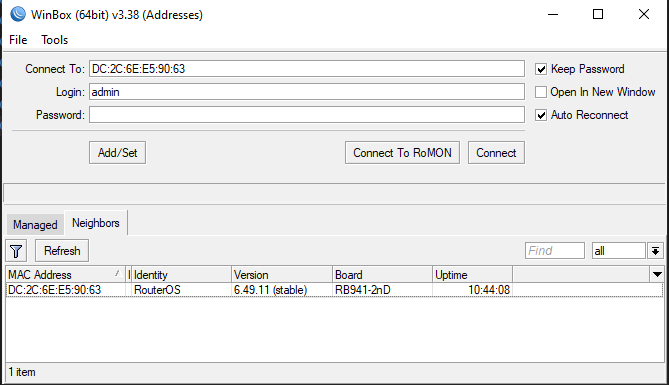The image size is (669, 385).
Task: Select the Neighbors tab
Action: point(96,223)
